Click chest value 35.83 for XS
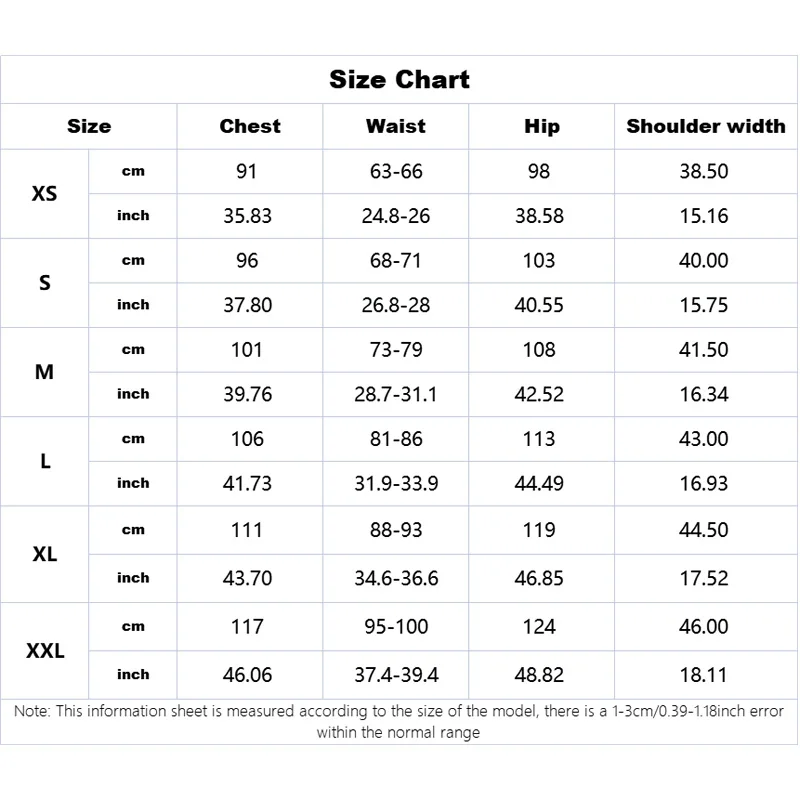The image size is (800, 800). pos(247,216)
